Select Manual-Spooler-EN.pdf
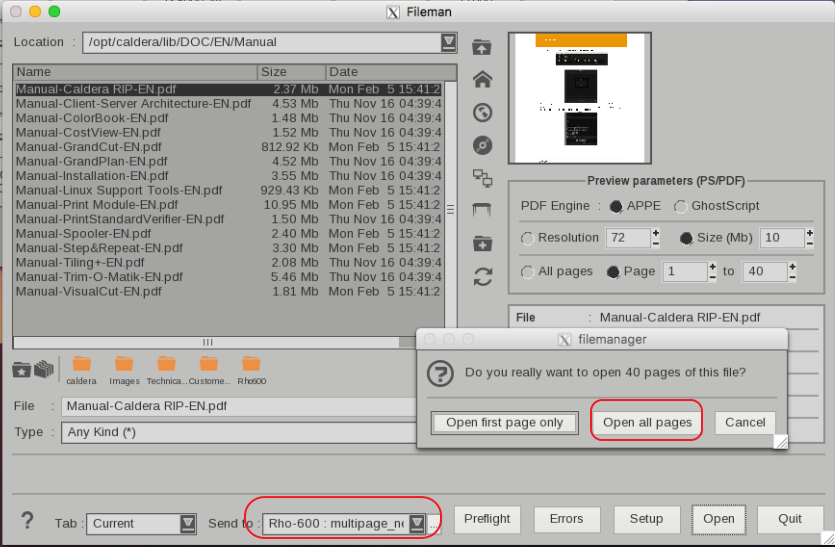 pyautogui.click(x=228, y=233)
